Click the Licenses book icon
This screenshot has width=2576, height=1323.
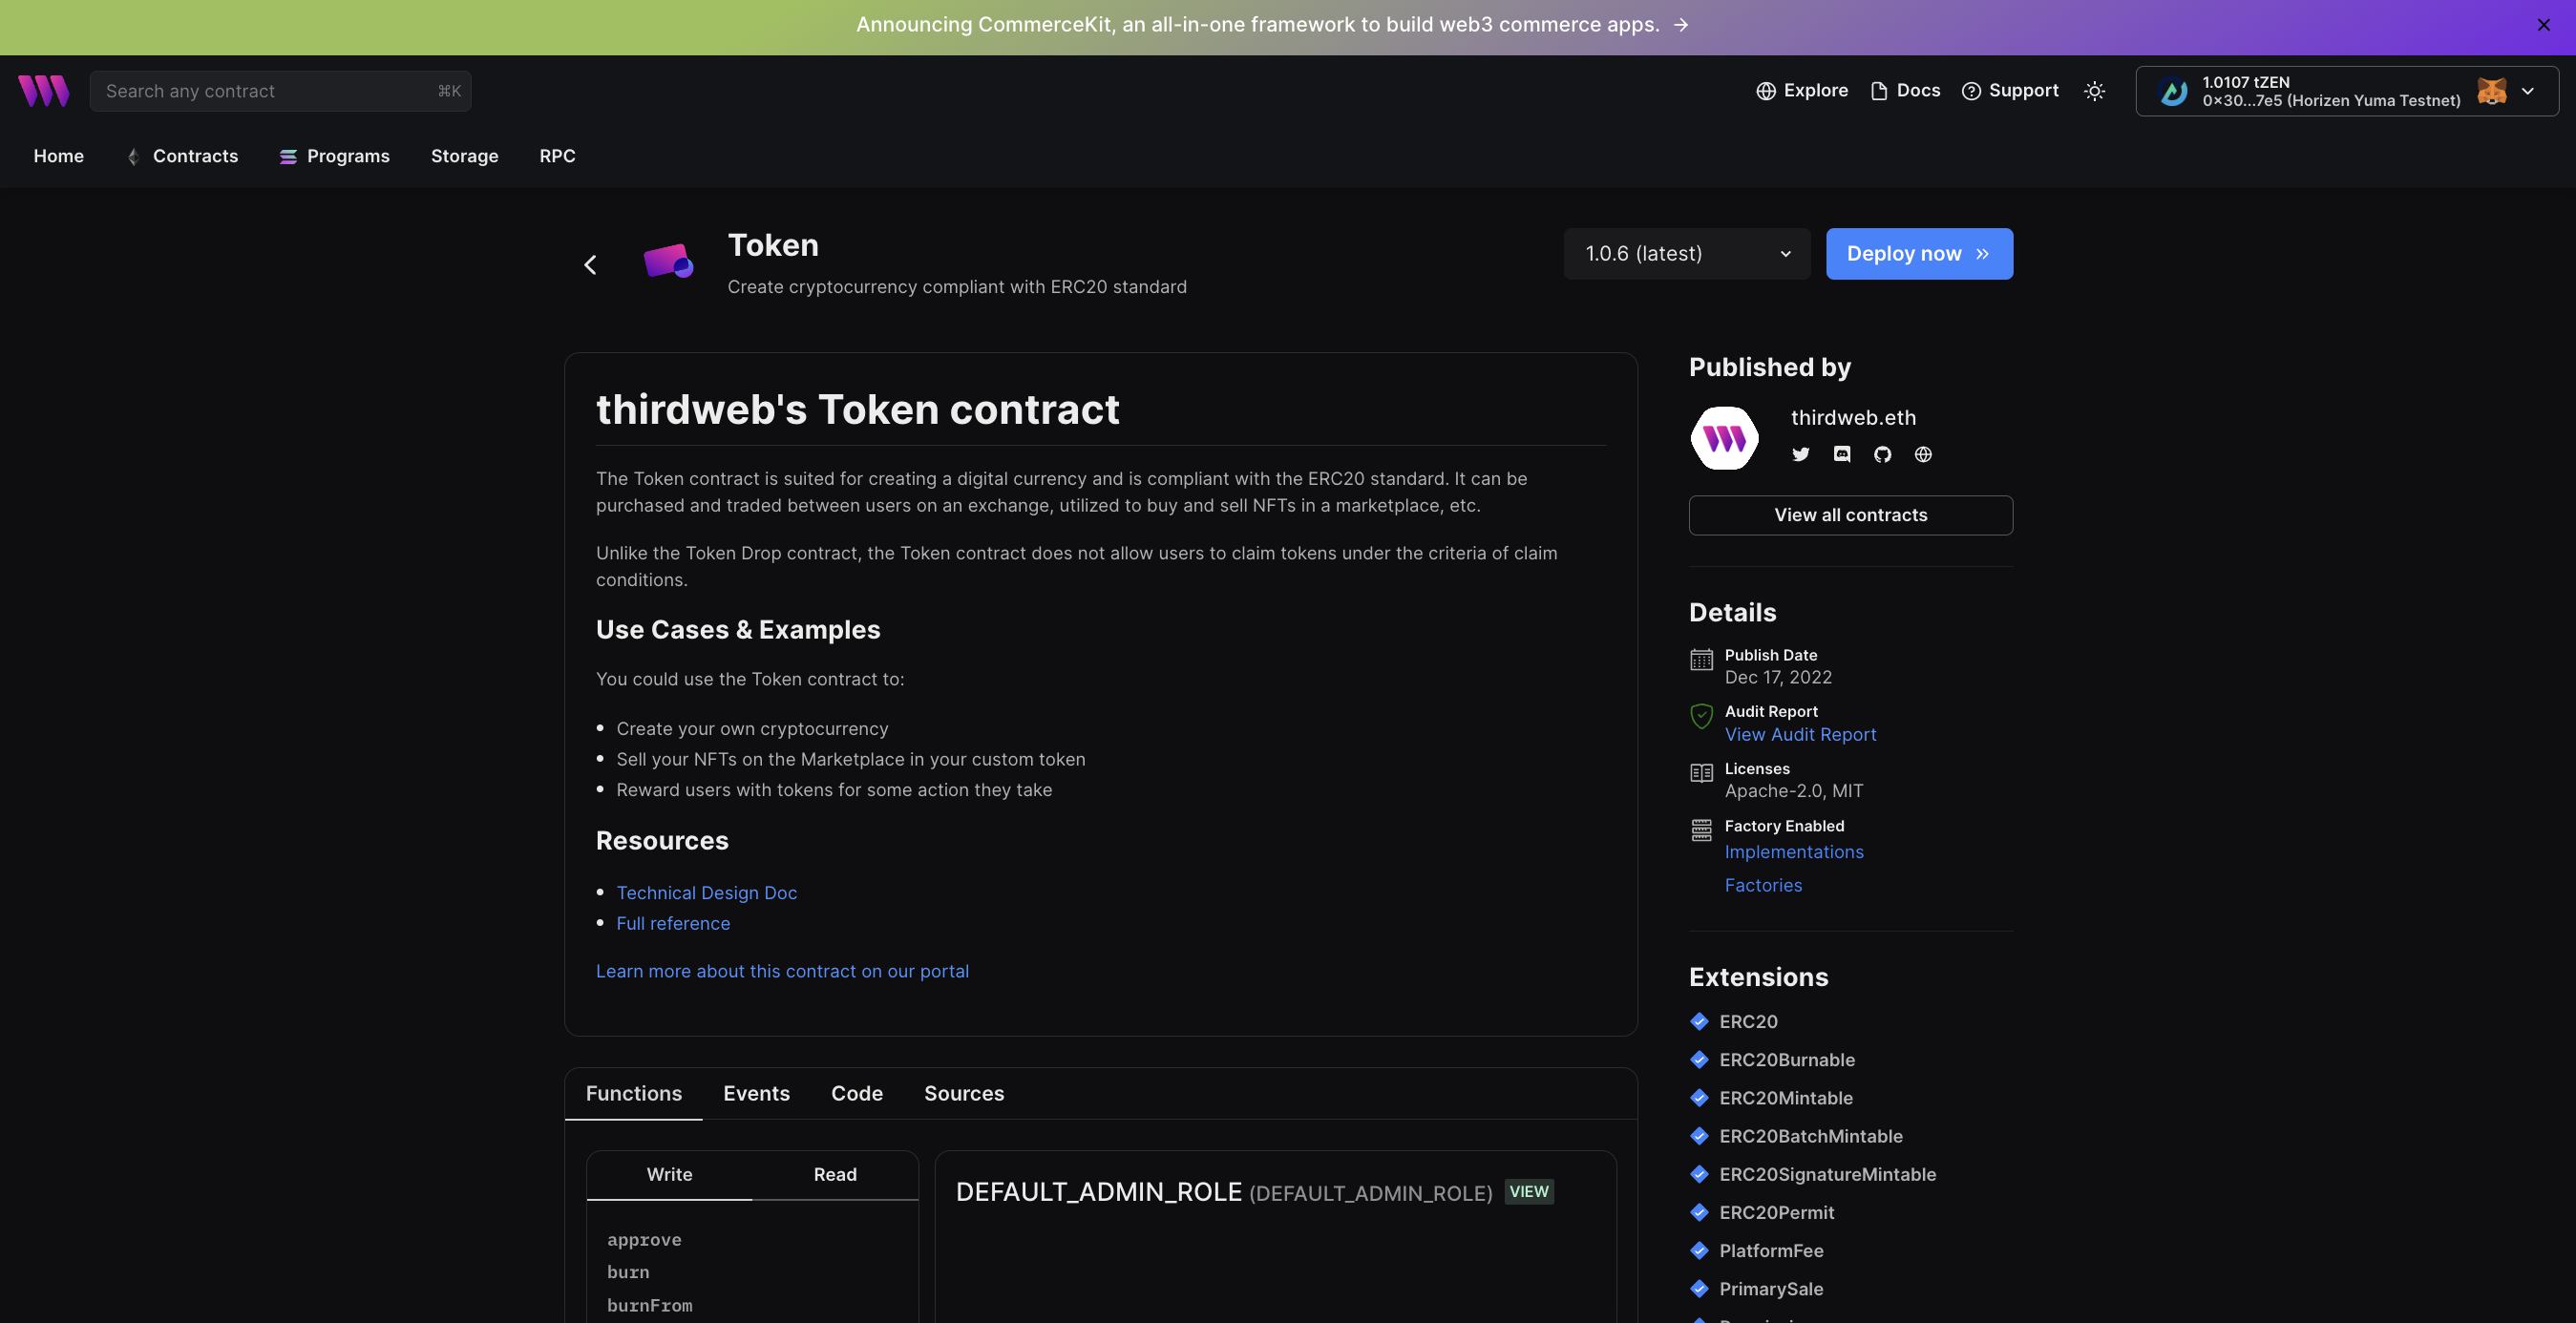tap(1701, 773)
